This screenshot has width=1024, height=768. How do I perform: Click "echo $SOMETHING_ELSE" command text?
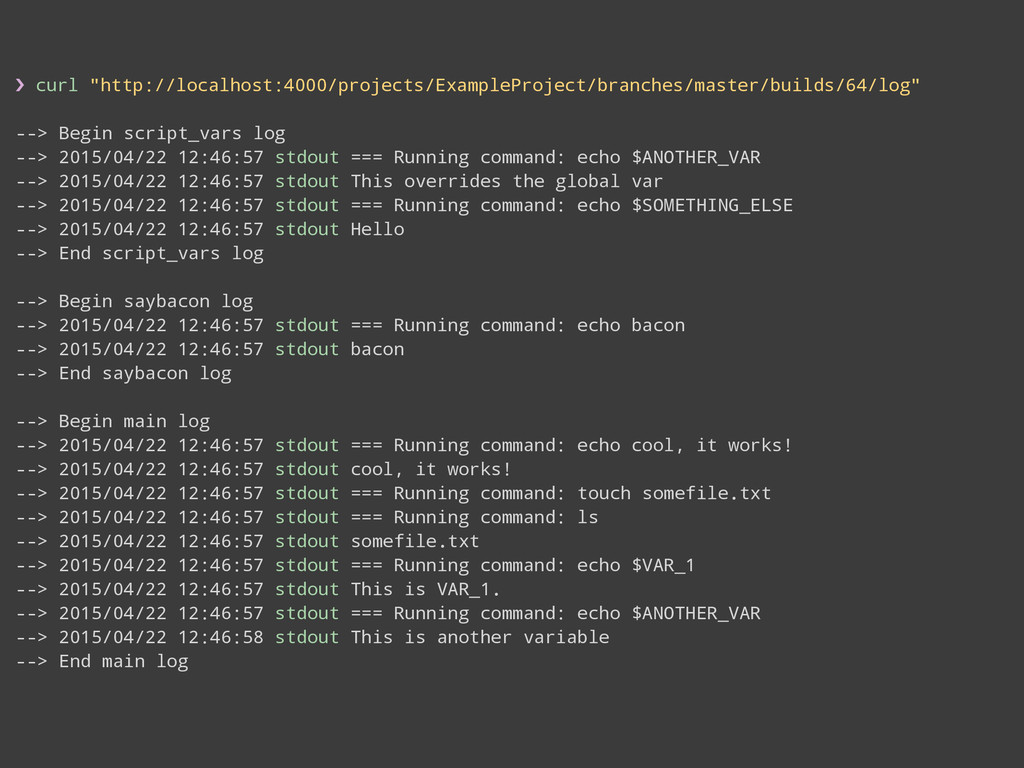click(685, 205)
